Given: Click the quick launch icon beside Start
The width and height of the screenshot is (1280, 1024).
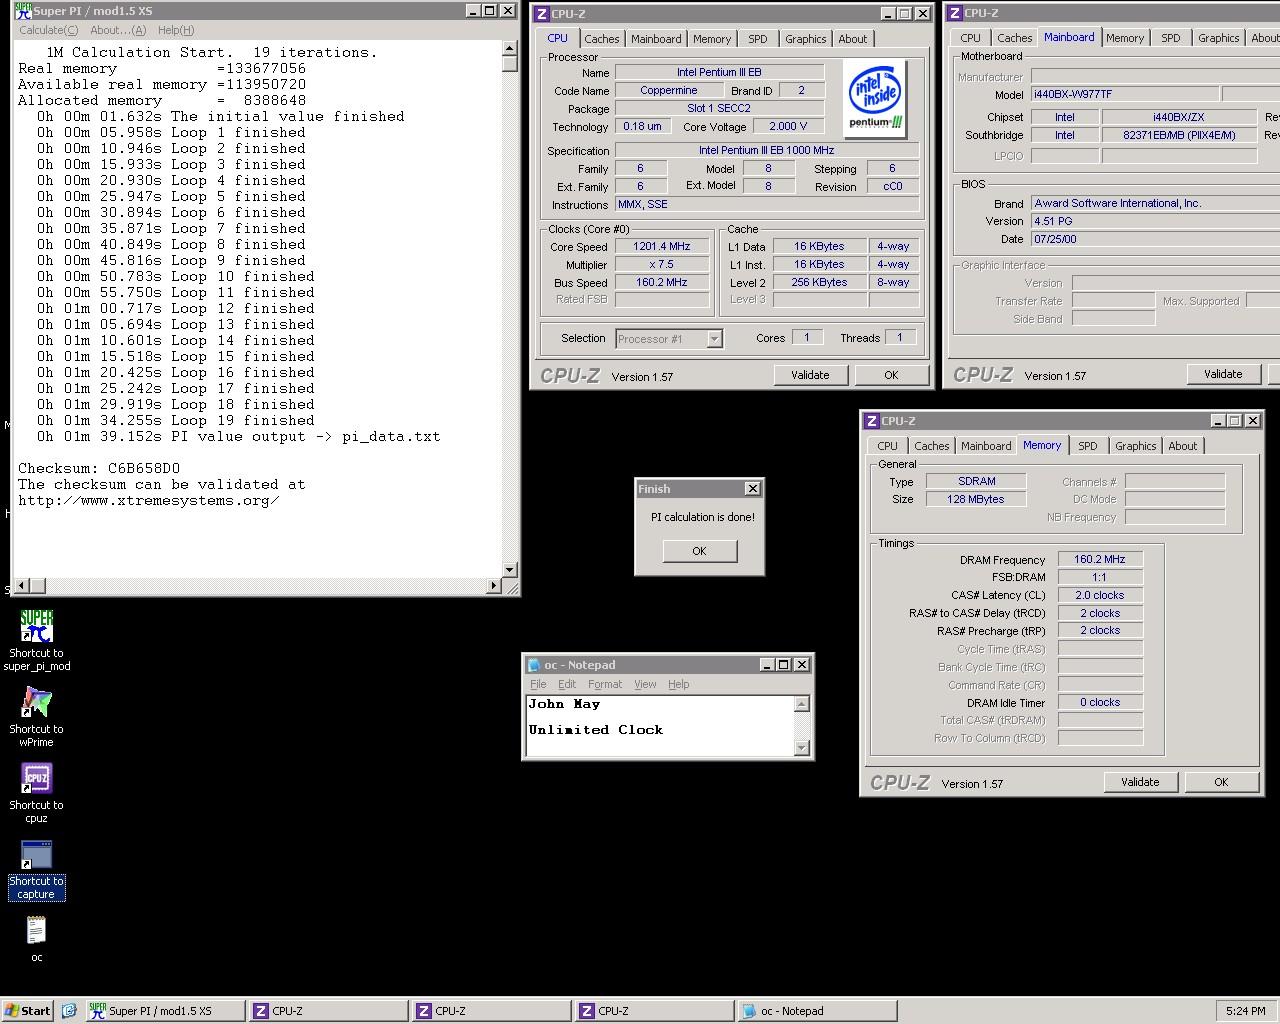Looking at the screenshot, I should [69, 1011].
